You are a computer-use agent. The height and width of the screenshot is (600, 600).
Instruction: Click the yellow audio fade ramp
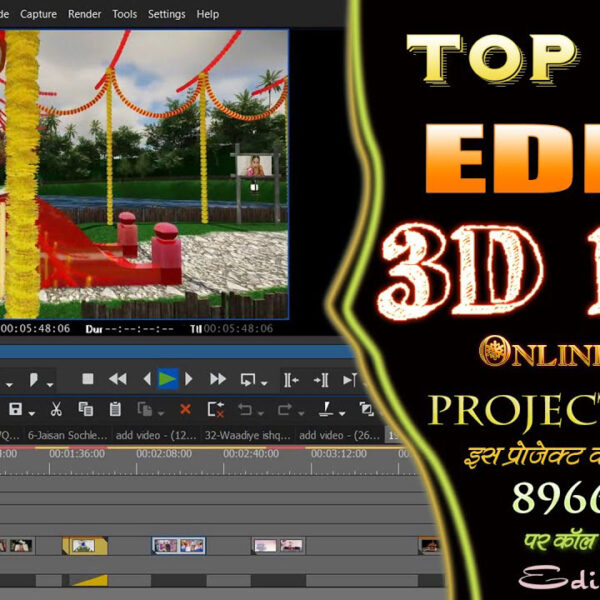90,580
